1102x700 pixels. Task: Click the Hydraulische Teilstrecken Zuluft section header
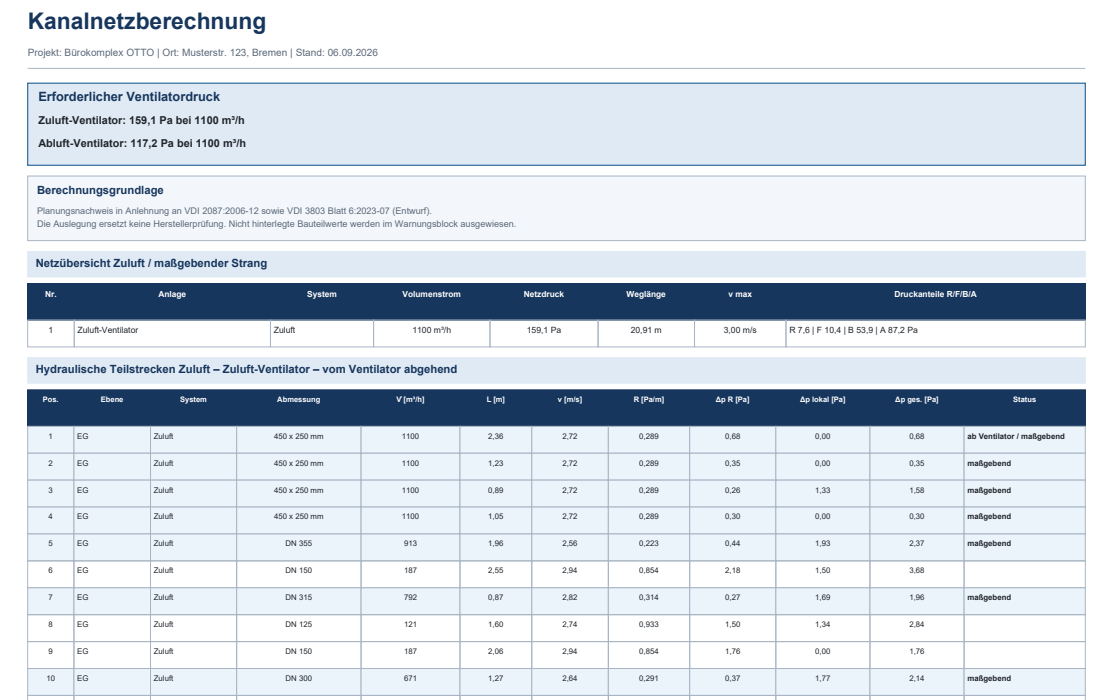tap(556, 370)
